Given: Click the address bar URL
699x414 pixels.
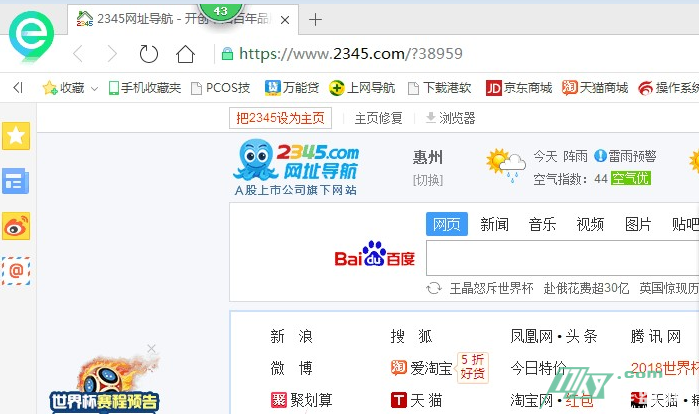Looking at the screenshot, I should pyautogui.click(x=351, y=54).
